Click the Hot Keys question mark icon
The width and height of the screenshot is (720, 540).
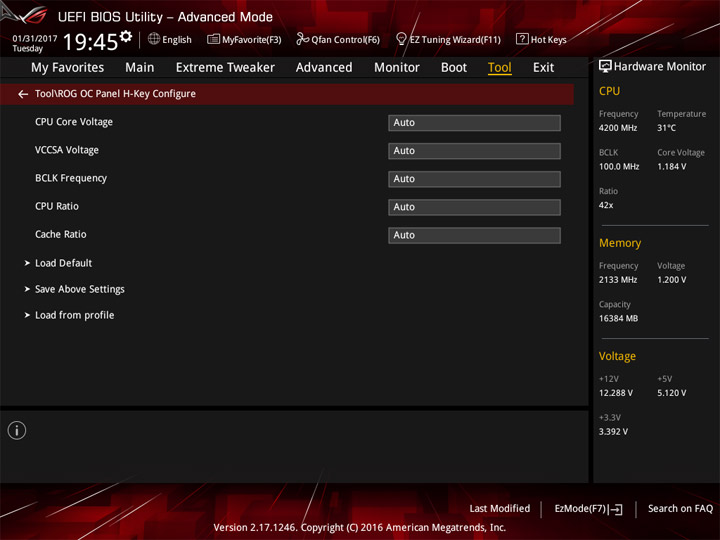[x=522, y=39]
